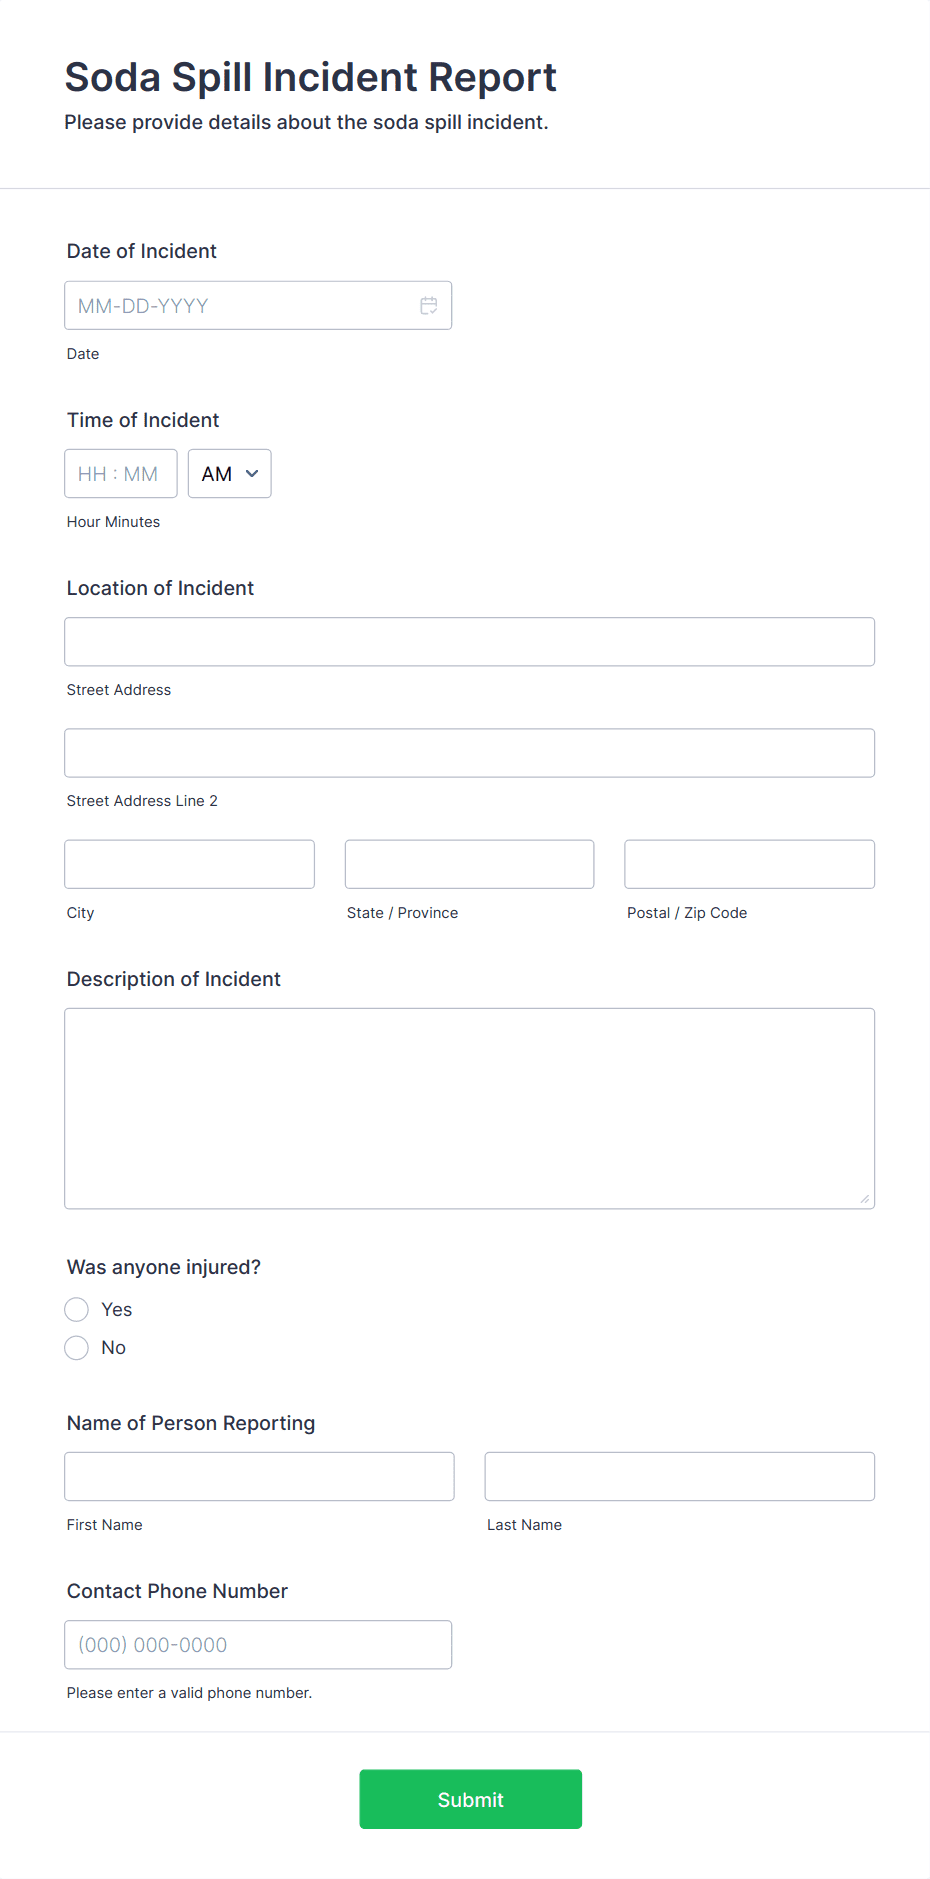Click the HH:MM time input field

pyautogui.click(x=120, y=473)
